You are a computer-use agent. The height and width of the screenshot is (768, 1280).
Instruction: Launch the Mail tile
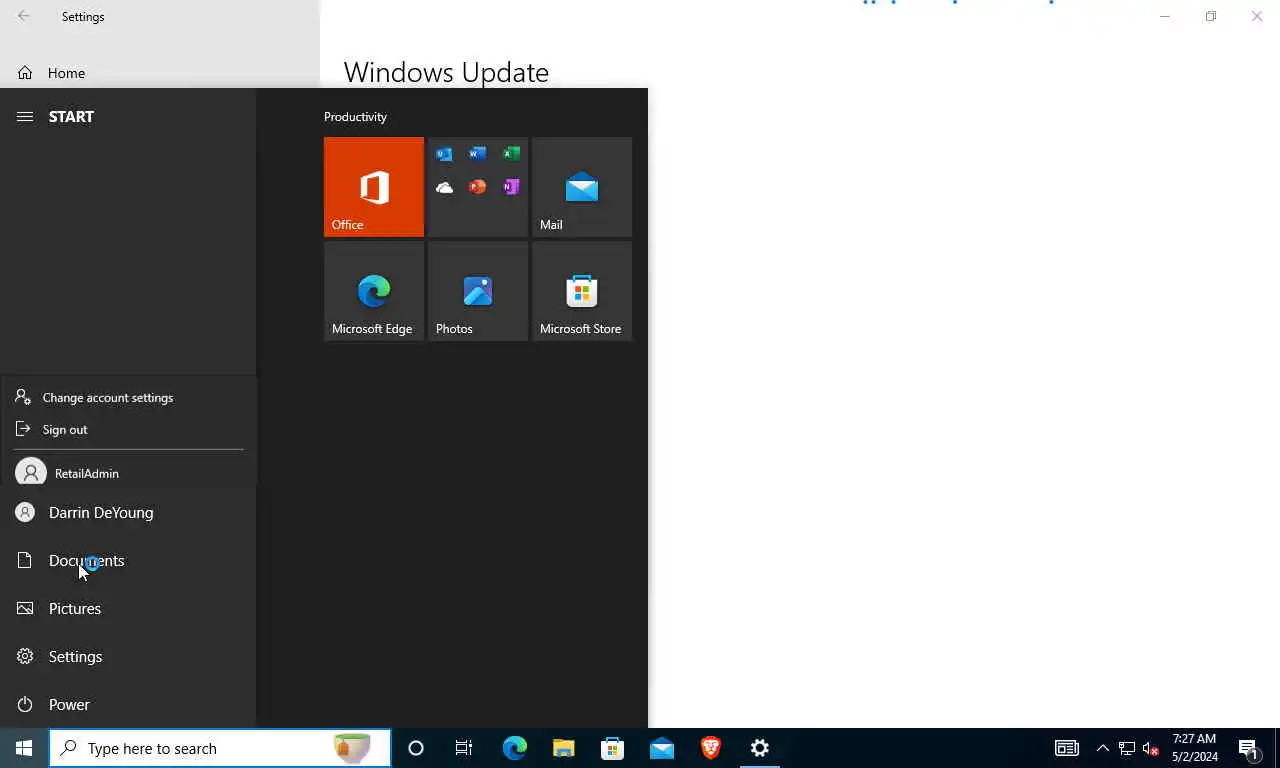pos(582,187)
